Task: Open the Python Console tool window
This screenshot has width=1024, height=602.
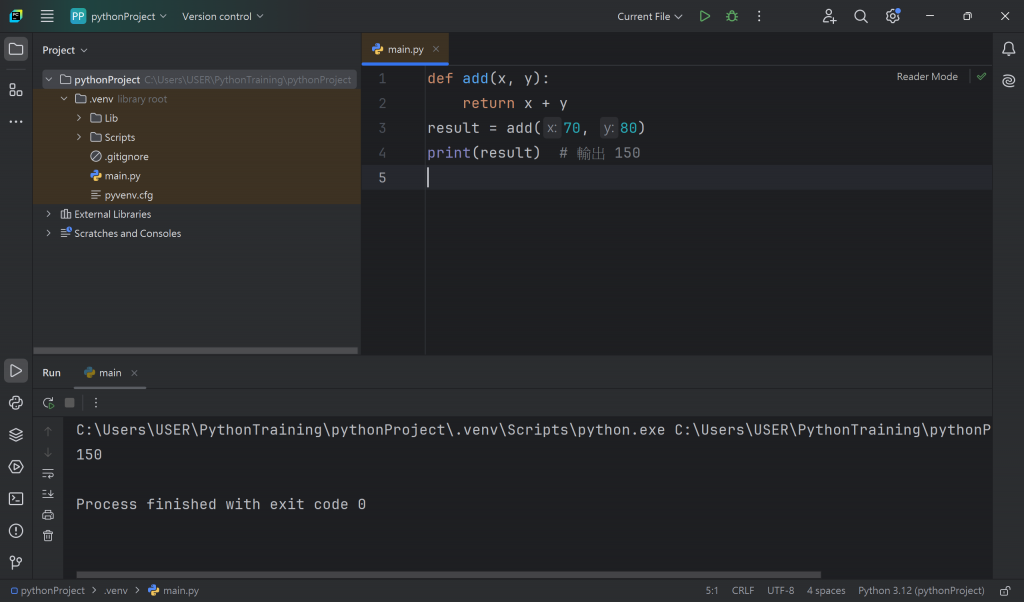Action: coord(16,403)
